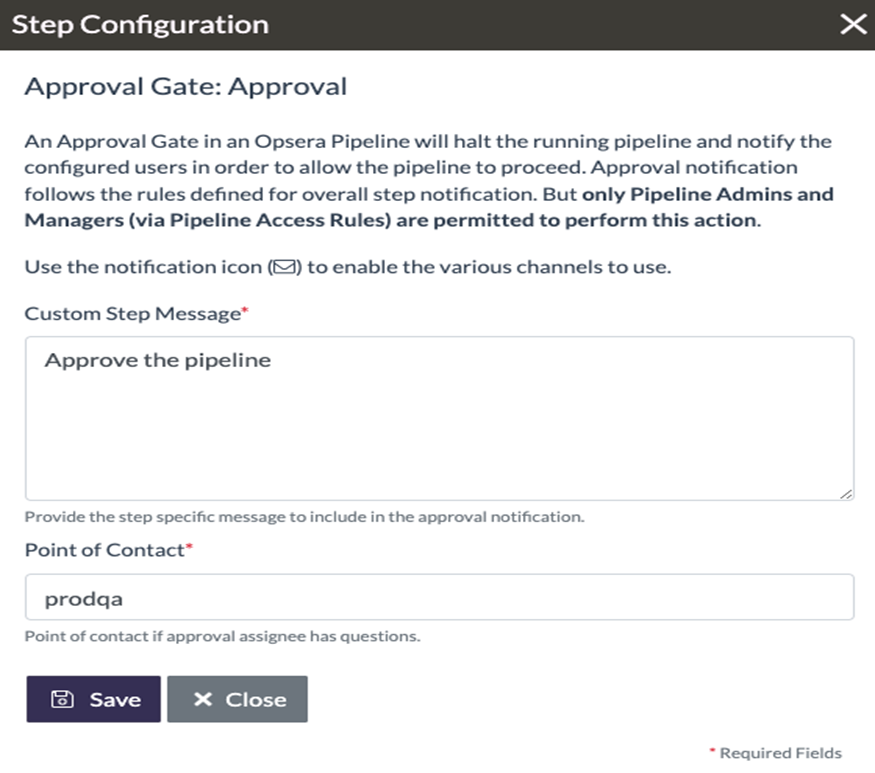This screenshot has height=773, width=875.
Task: Focus the Custom Step Message text area
Action: (440, 418)
